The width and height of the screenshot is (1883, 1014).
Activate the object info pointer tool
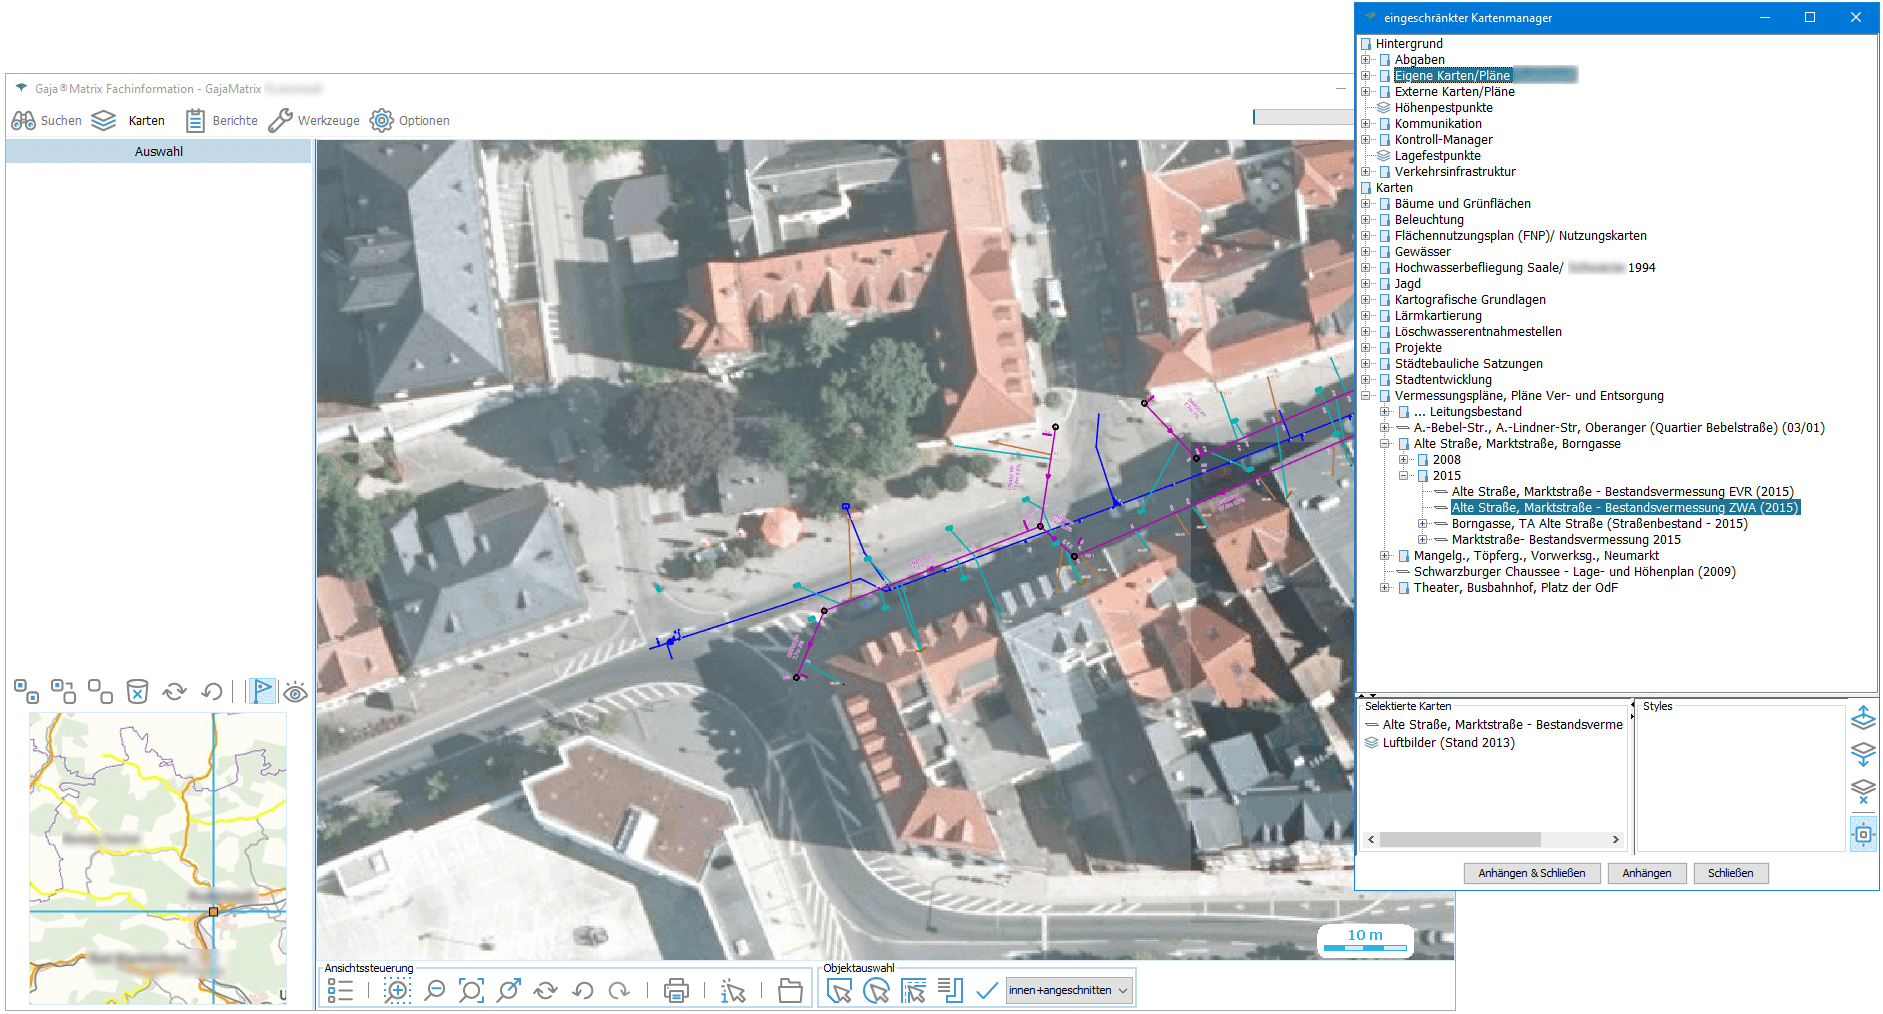coord(733,990)
